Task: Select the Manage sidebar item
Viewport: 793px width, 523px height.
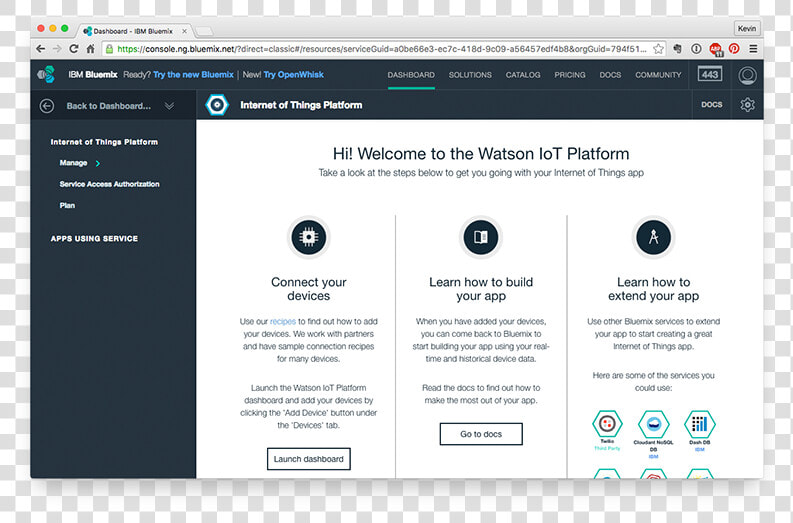Action: tap(73, 163)
